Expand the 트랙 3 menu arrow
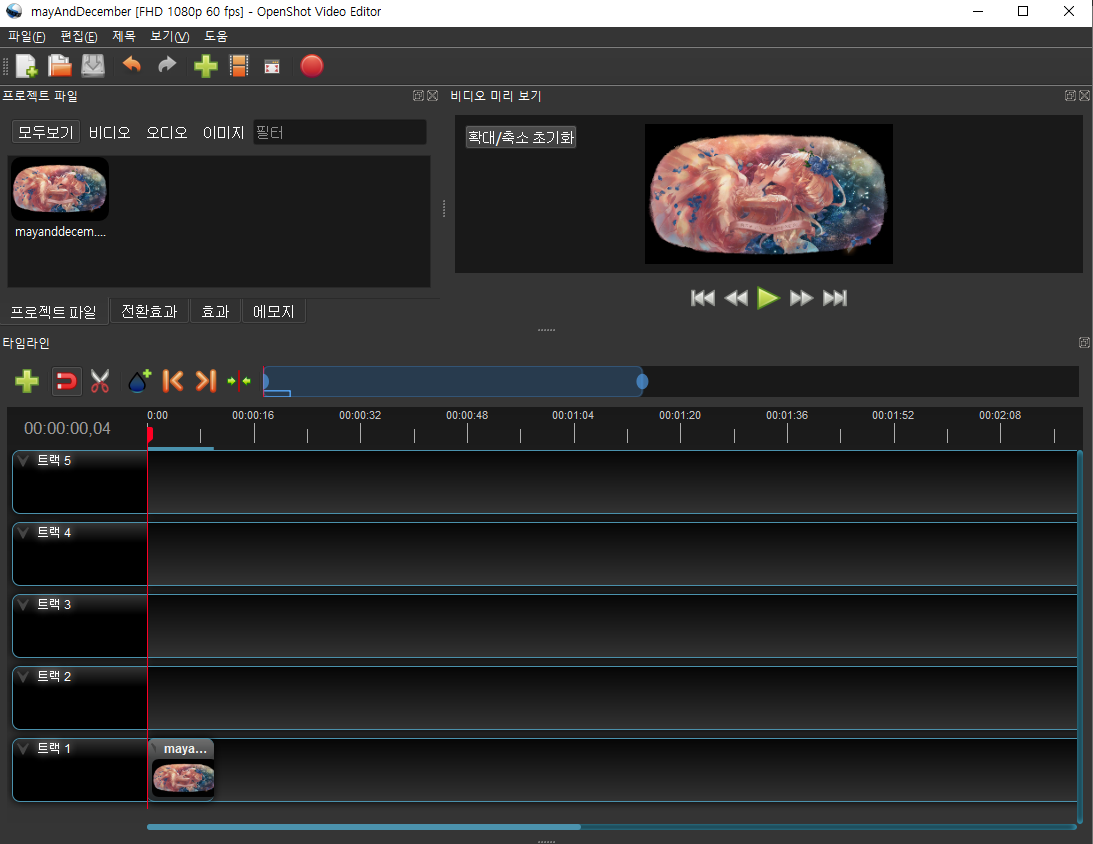This screenshot has width=1093, height=844. click(24, 604)
